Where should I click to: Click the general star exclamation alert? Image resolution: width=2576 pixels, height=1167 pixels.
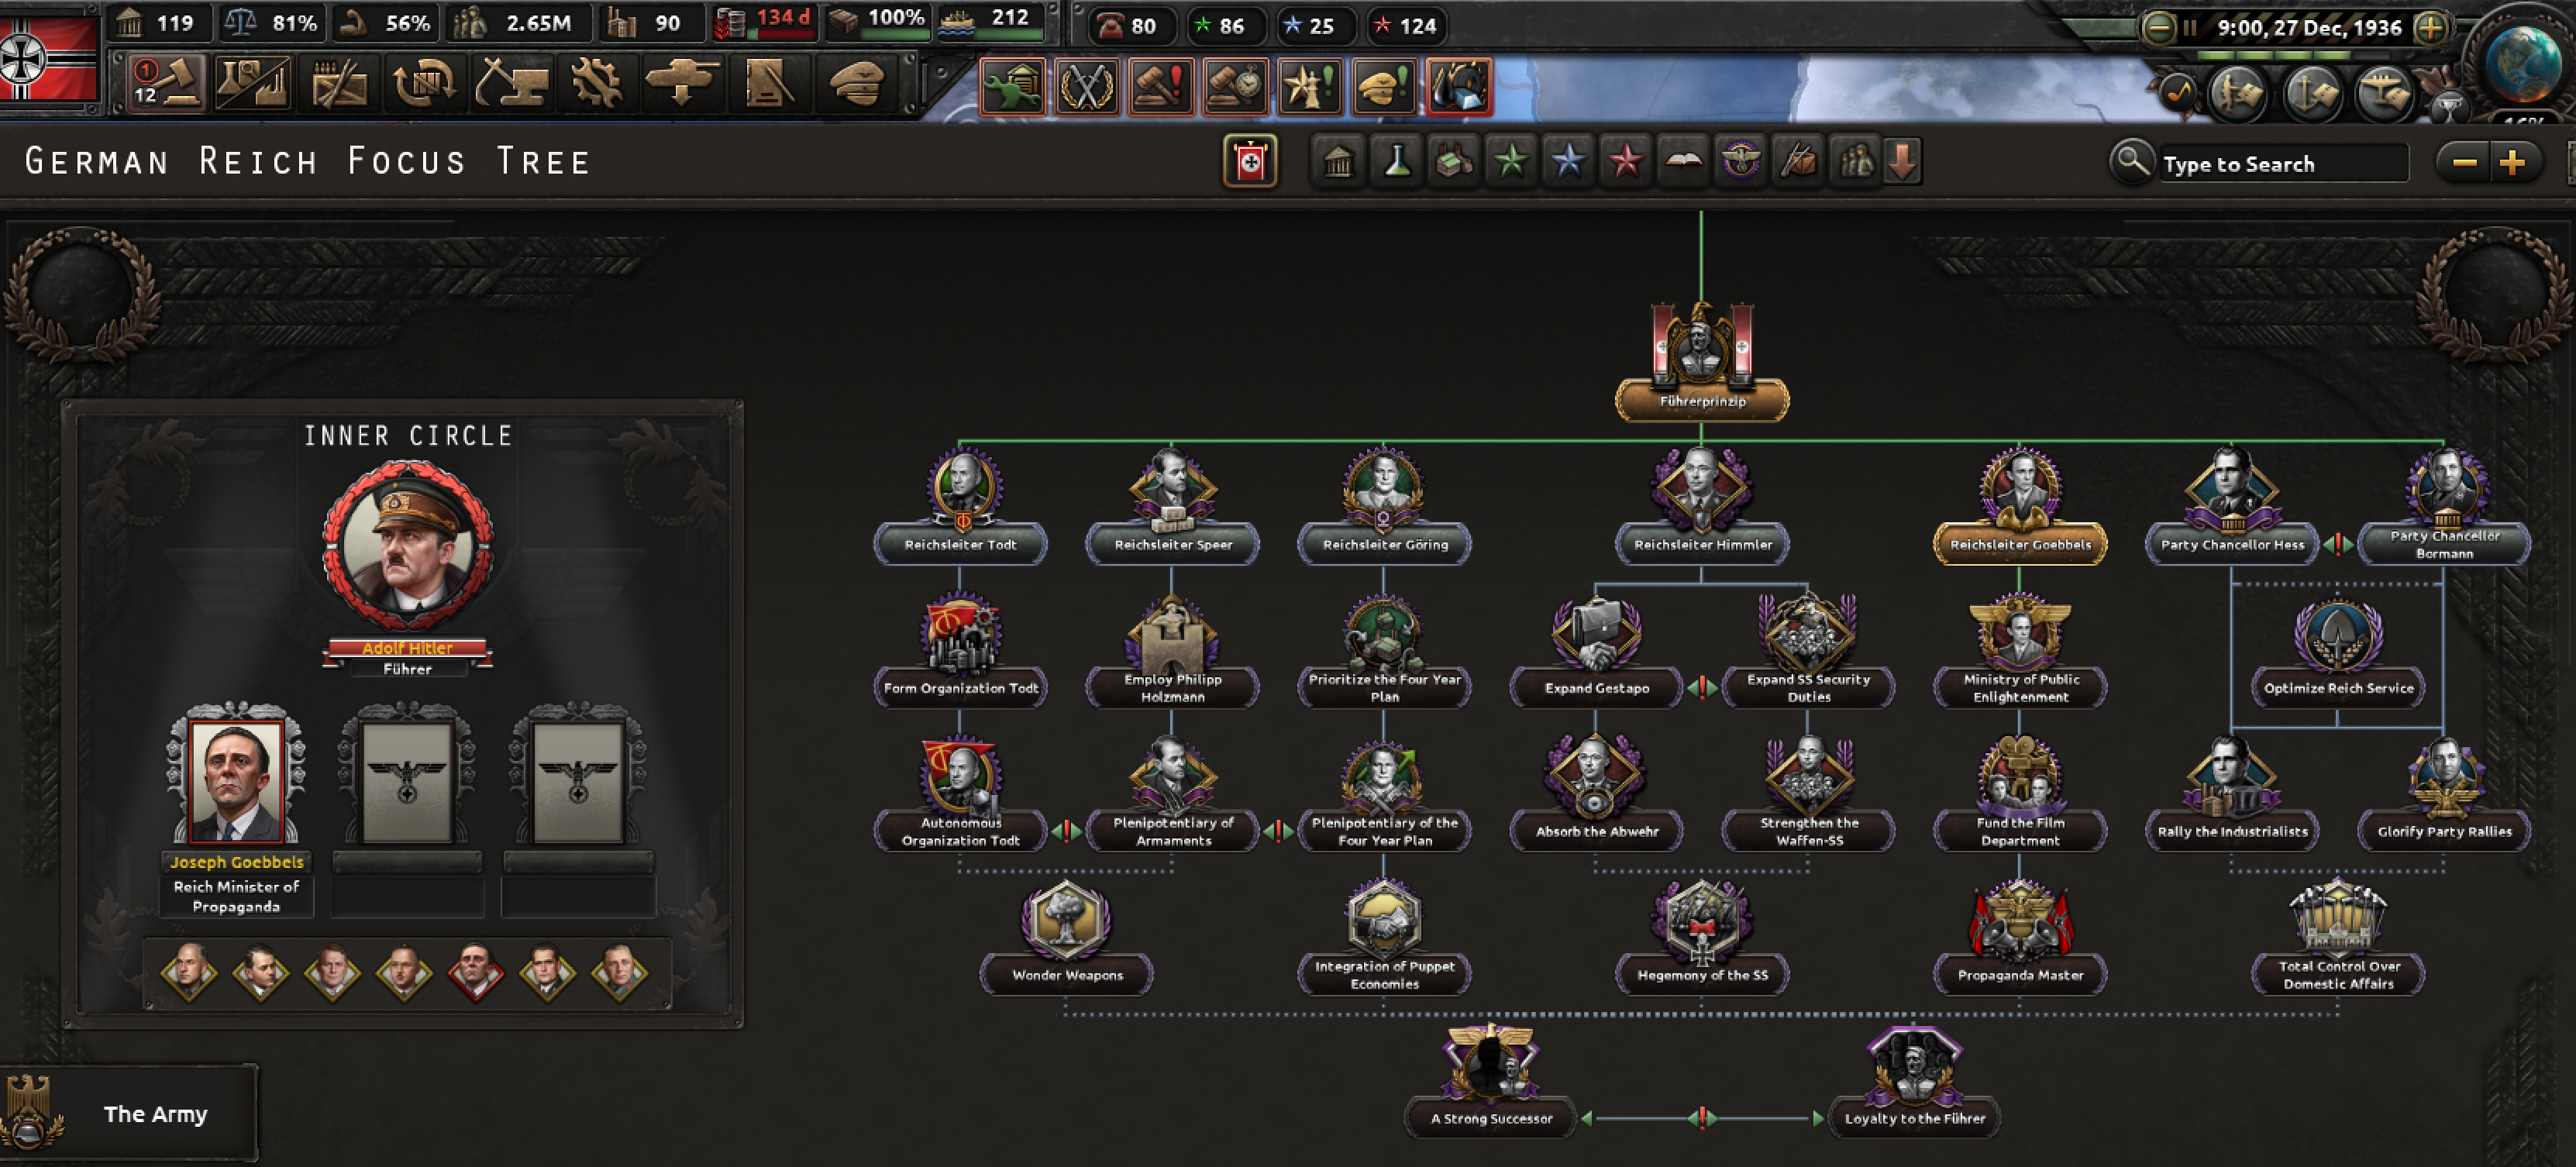[x=1310, y=86]
